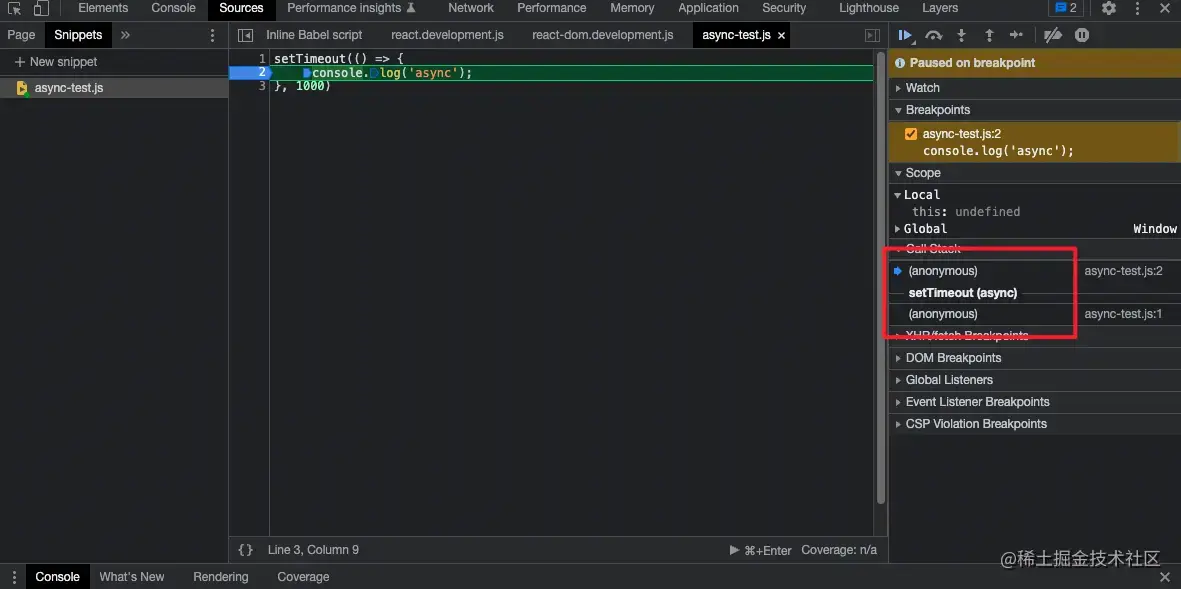Open the async-test.js:1 call stack link
Image resolution: width=1181 pixels, height=589 pixels.
point(1123,314)
